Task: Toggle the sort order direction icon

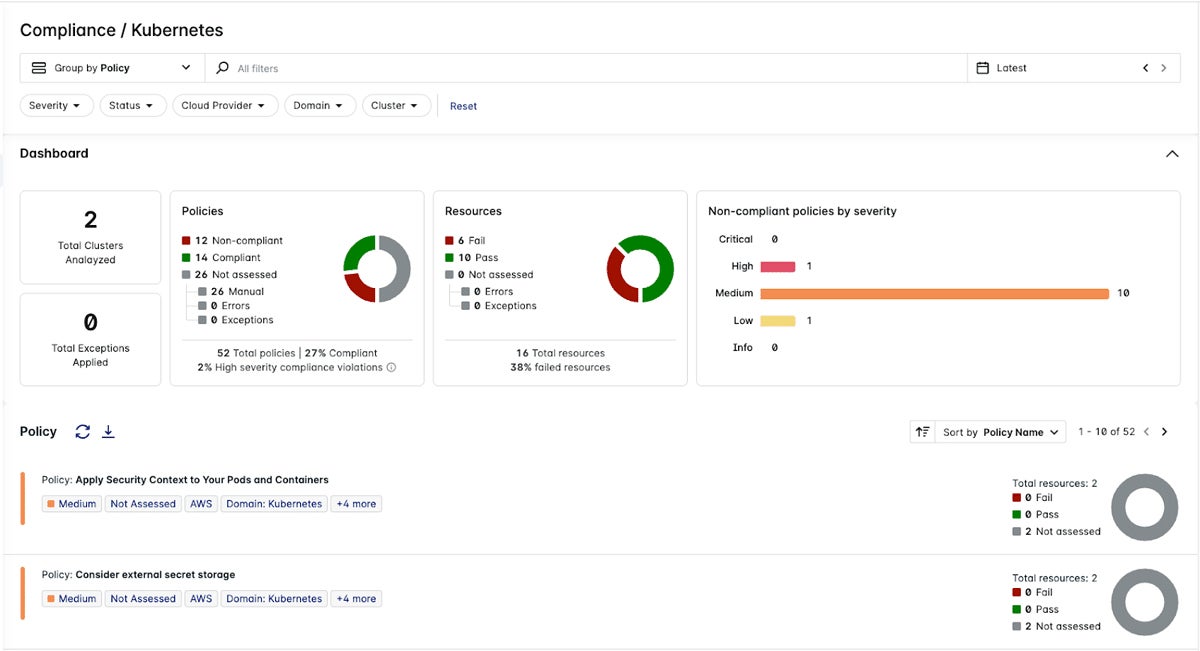Action: click(922, 432)
